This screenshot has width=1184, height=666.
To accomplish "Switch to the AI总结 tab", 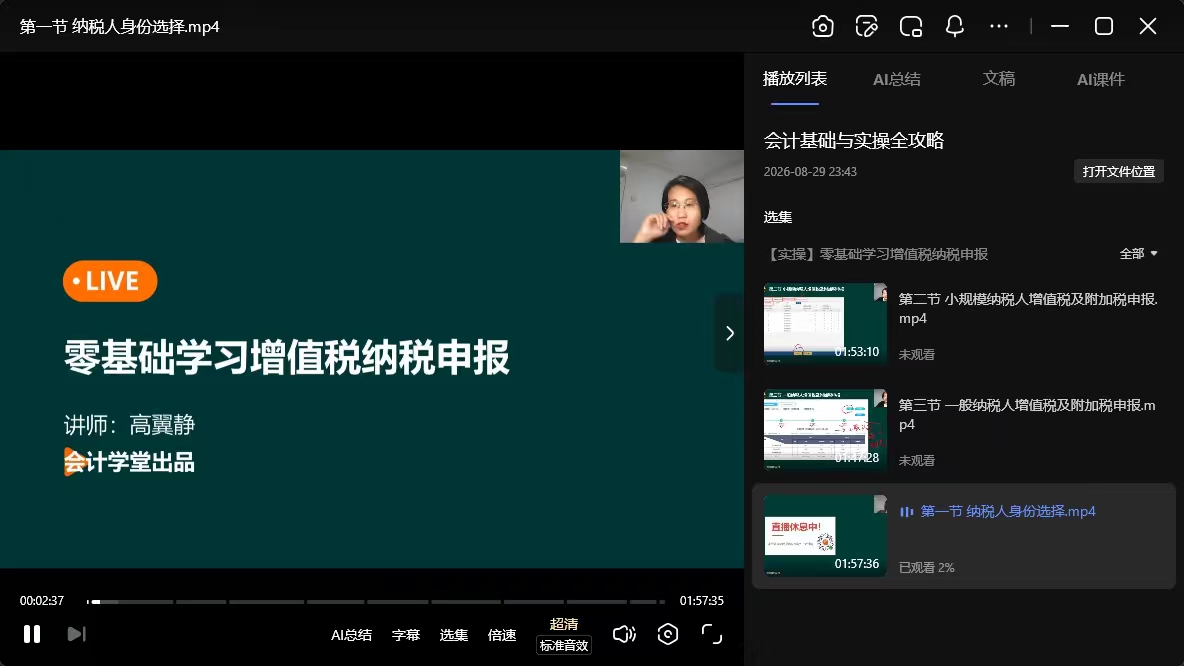I will [896, 79].
